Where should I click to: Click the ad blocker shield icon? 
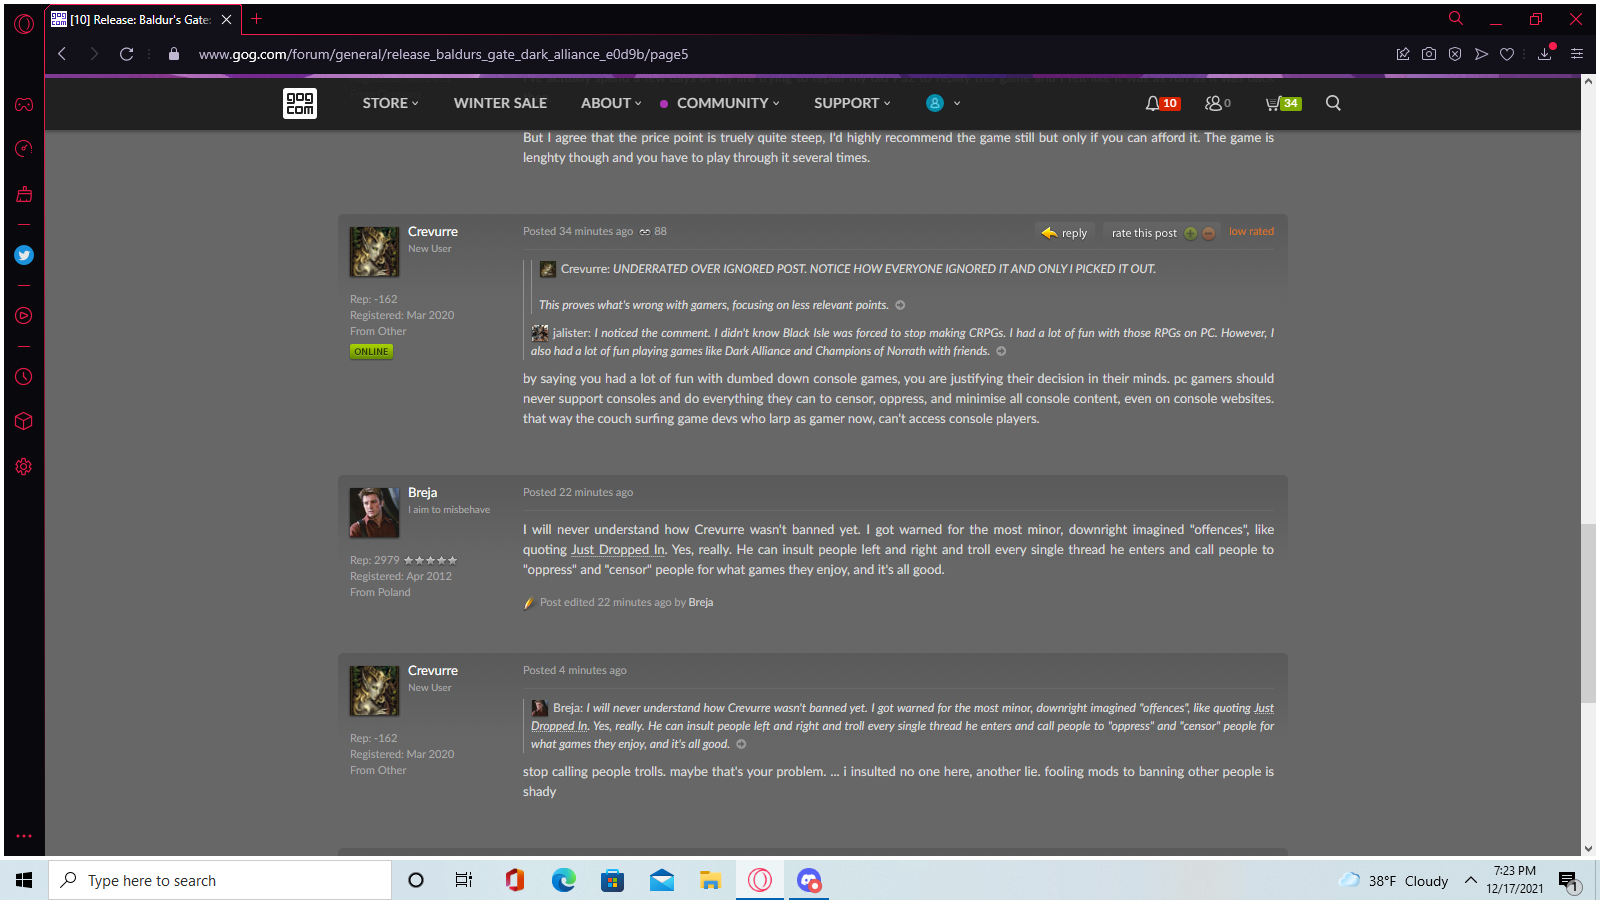(x=1455, y=54)
